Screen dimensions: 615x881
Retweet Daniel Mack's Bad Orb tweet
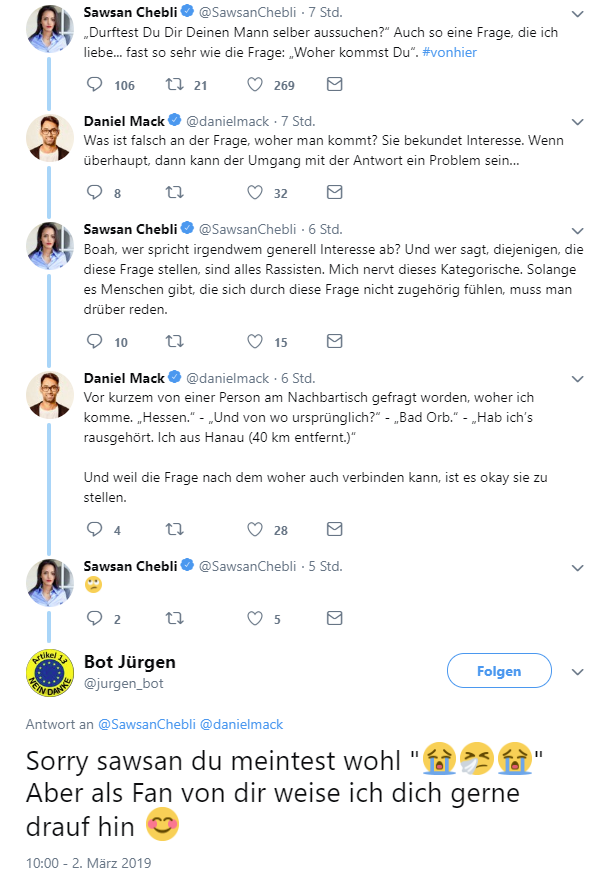(x=175, y=529)
